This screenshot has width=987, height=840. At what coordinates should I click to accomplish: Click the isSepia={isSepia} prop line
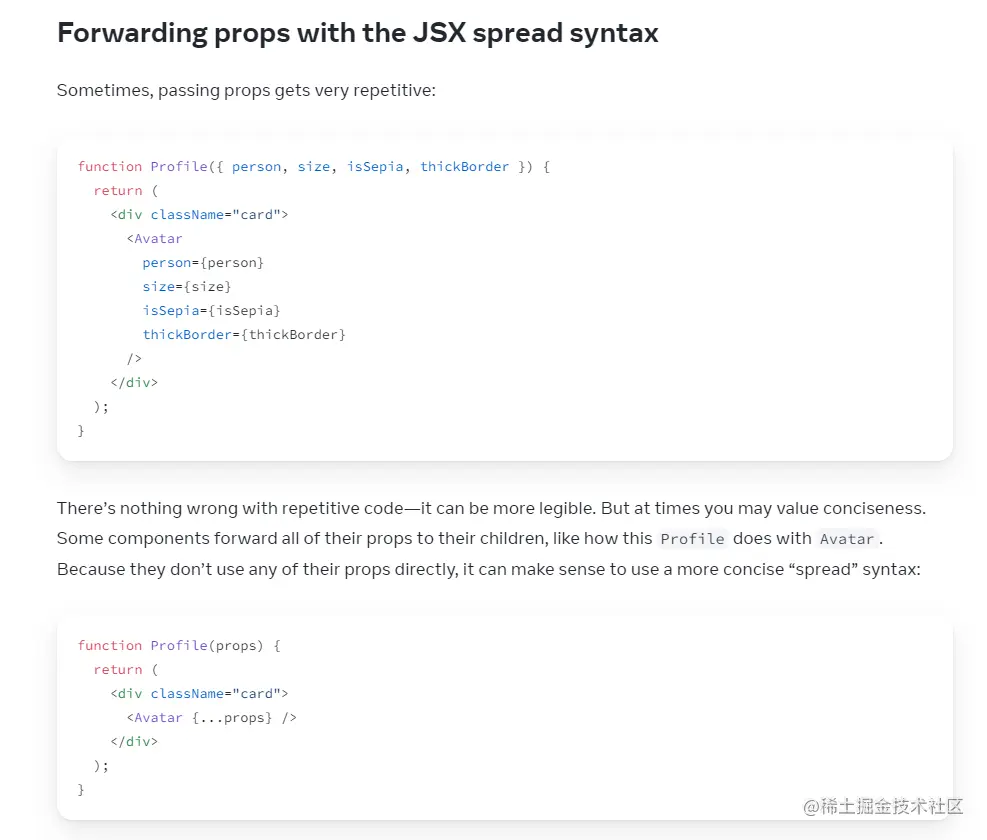211,311
